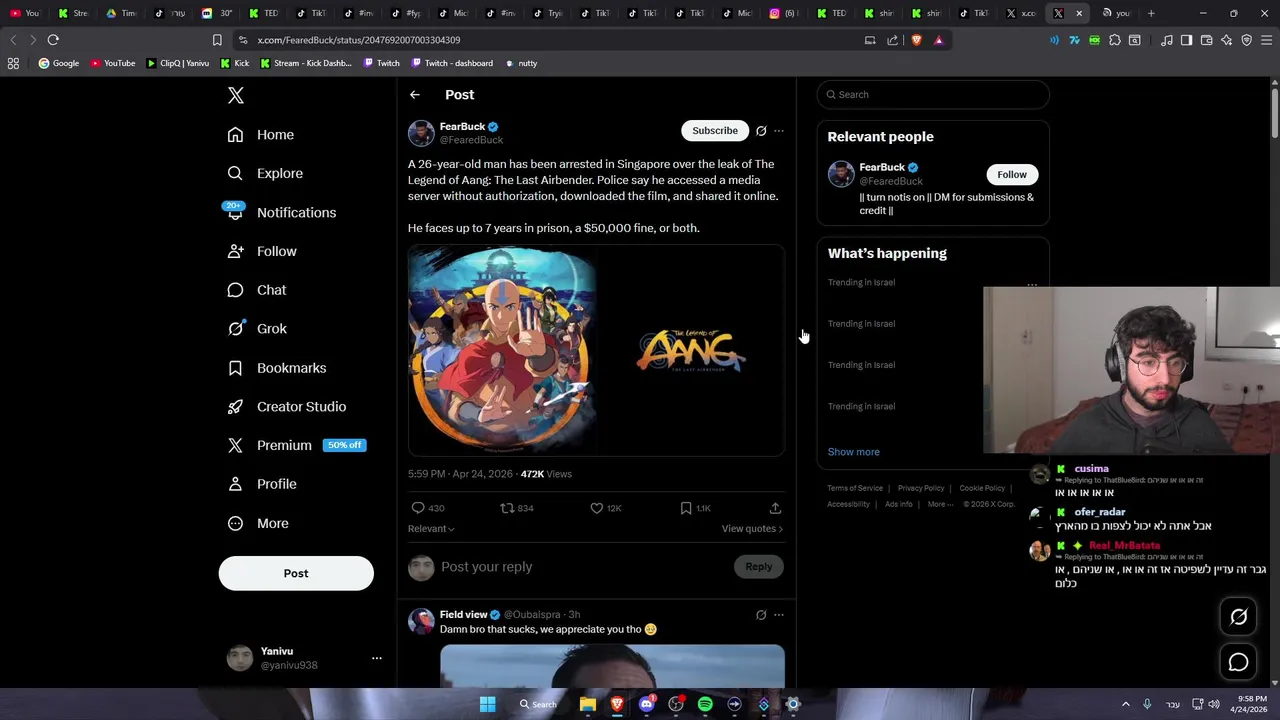This screenshot has width=1280, height=720.
Task: Open the Grok floating button
Action: 1239,617
